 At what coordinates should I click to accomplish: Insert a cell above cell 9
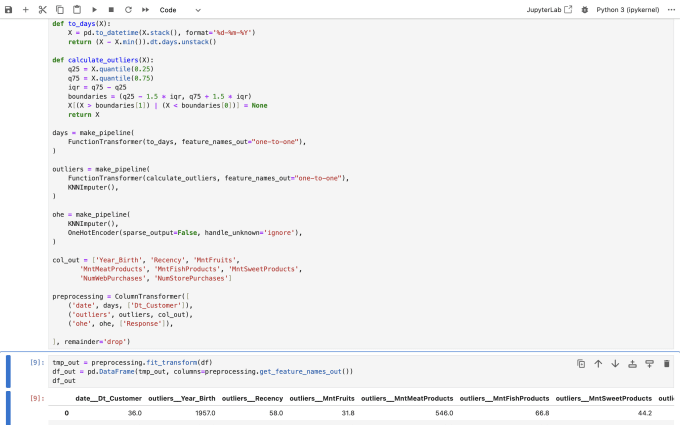pos(632,364)
